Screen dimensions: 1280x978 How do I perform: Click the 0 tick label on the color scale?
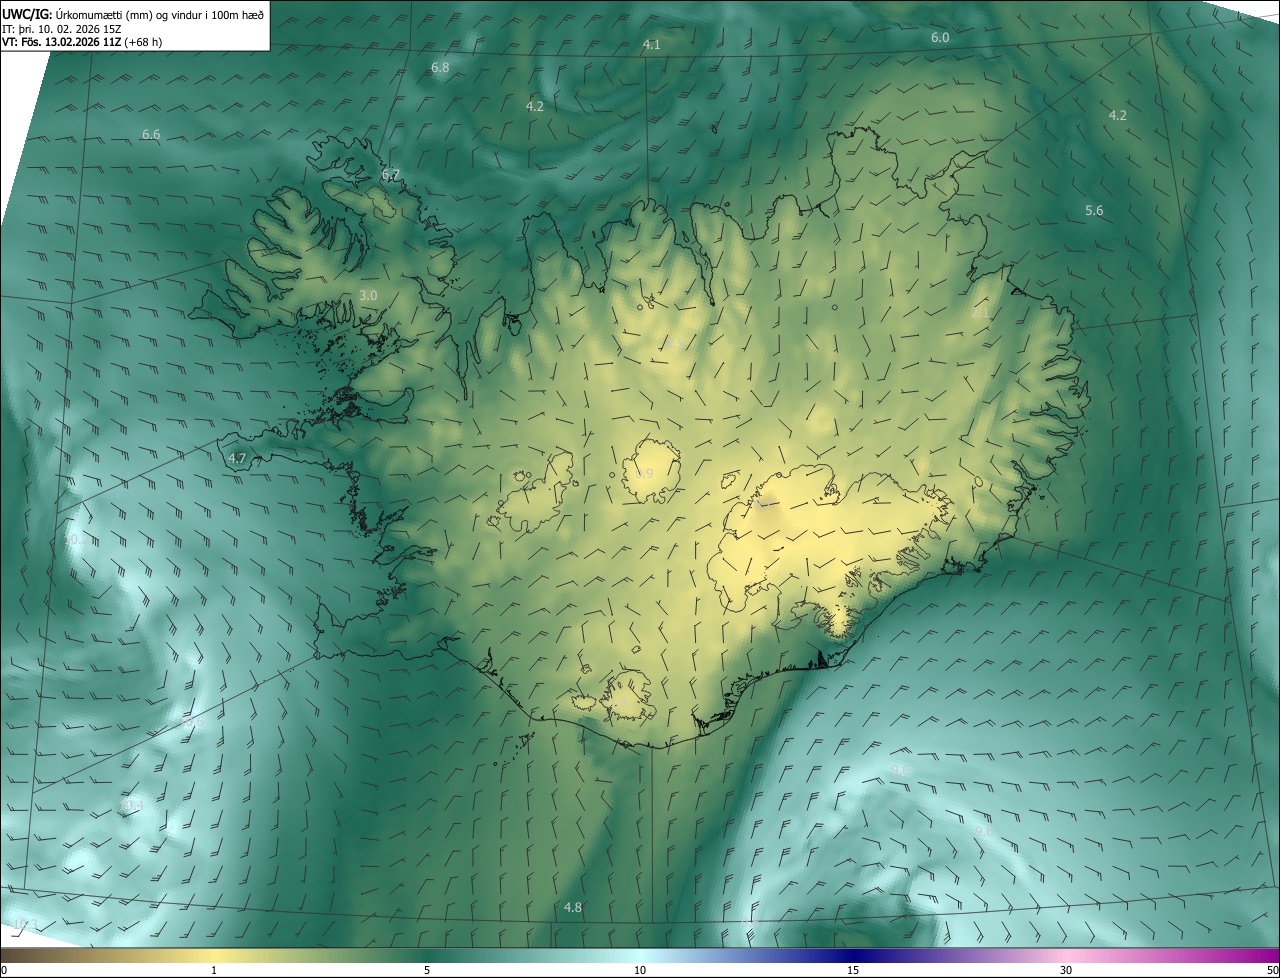(4, 970)
